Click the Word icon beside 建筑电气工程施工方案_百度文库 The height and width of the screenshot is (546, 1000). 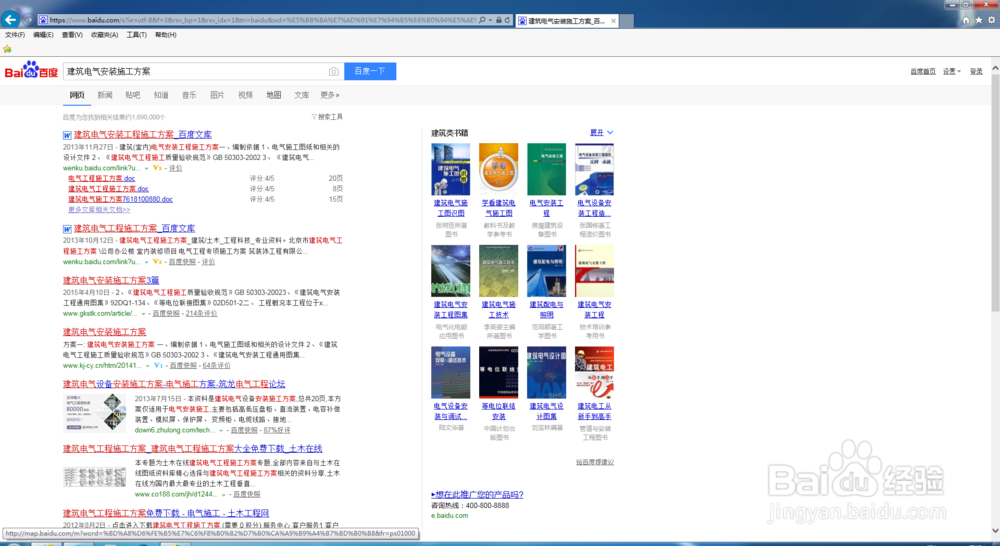click(x=67, y=229)
